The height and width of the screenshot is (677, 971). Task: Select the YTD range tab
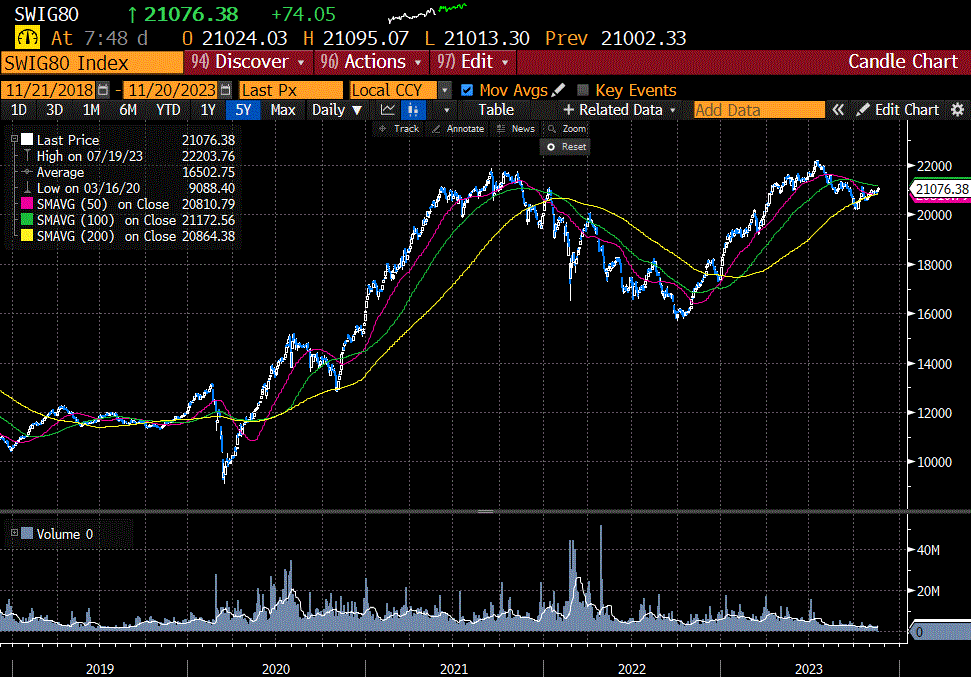tap(168, 110)
